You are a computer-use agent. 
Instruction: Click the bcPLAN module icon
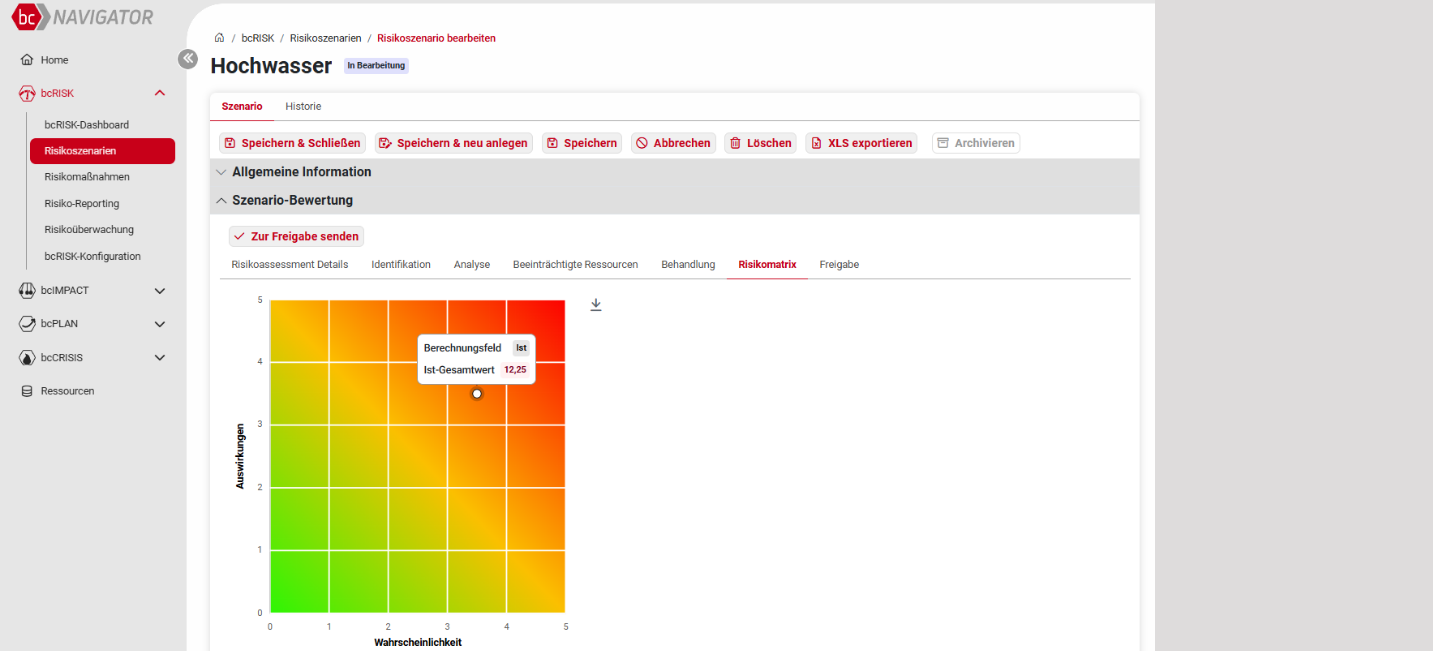click(27, 324)
